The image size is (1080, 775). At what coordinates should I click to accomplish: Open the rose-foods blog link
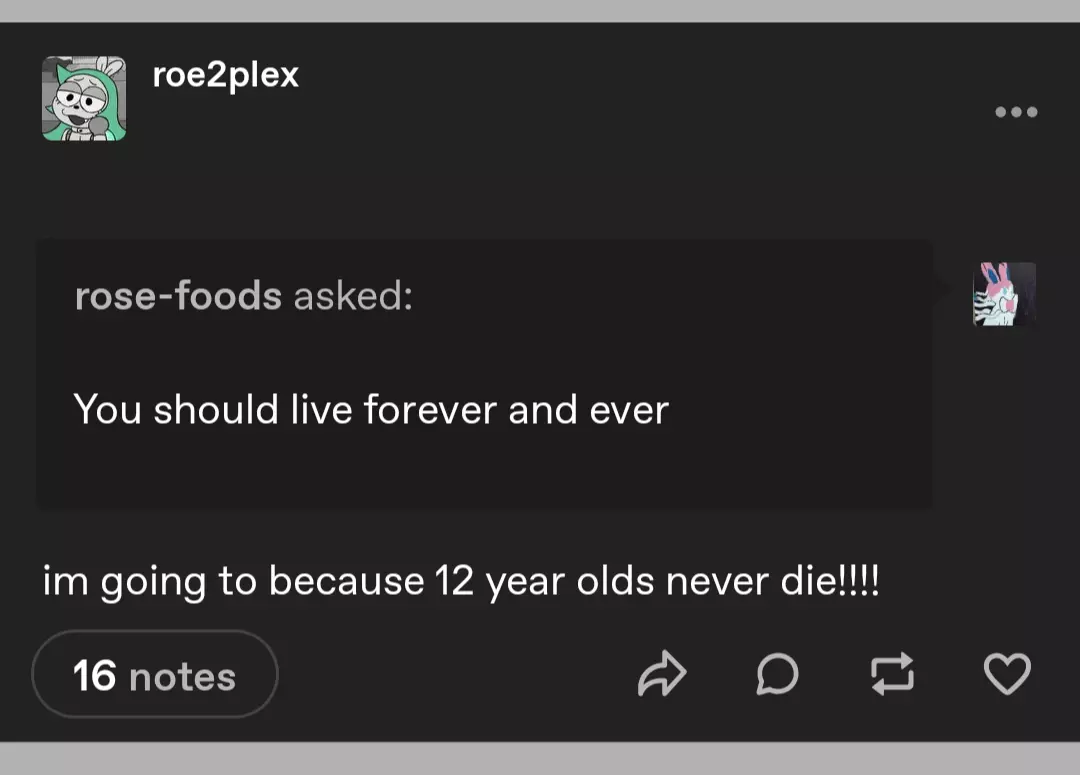coord(178,296)
